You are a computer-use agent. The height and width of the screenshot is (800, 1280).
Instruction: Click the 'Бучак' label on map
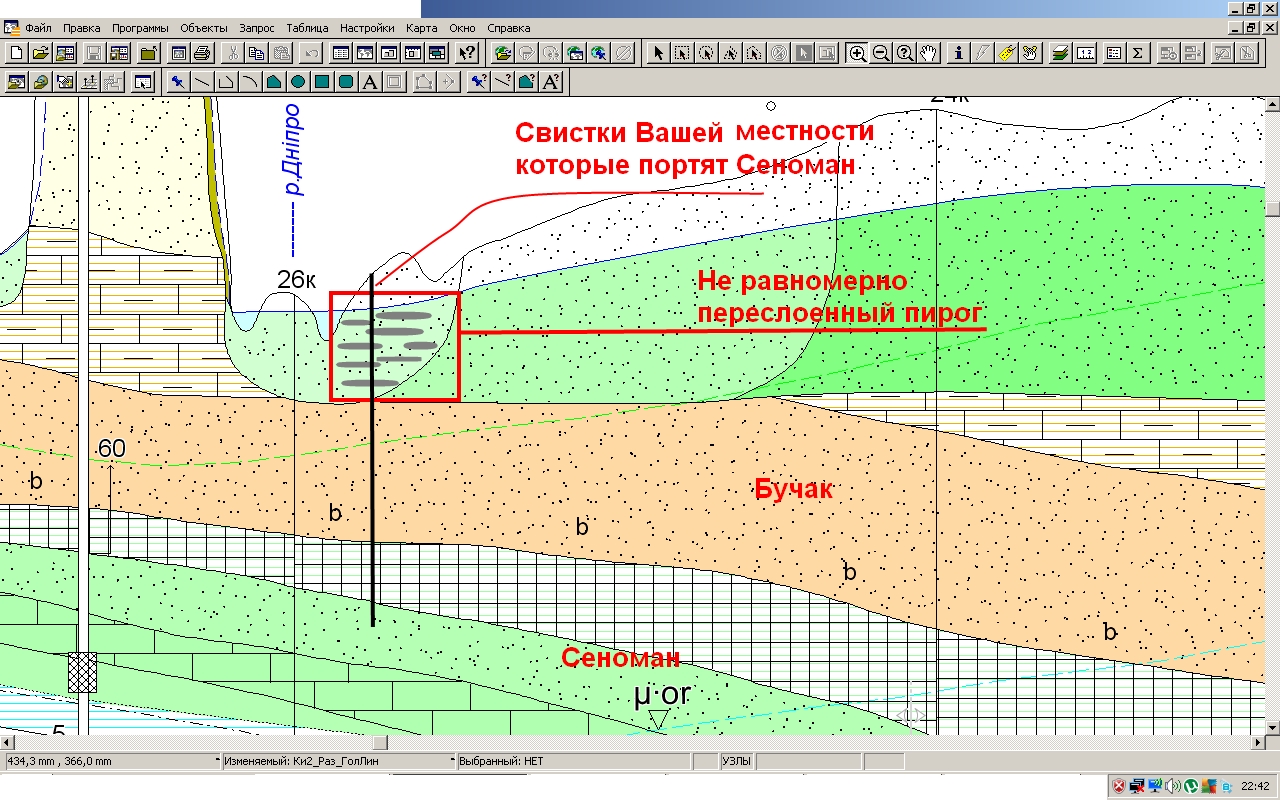click(793, 490)
